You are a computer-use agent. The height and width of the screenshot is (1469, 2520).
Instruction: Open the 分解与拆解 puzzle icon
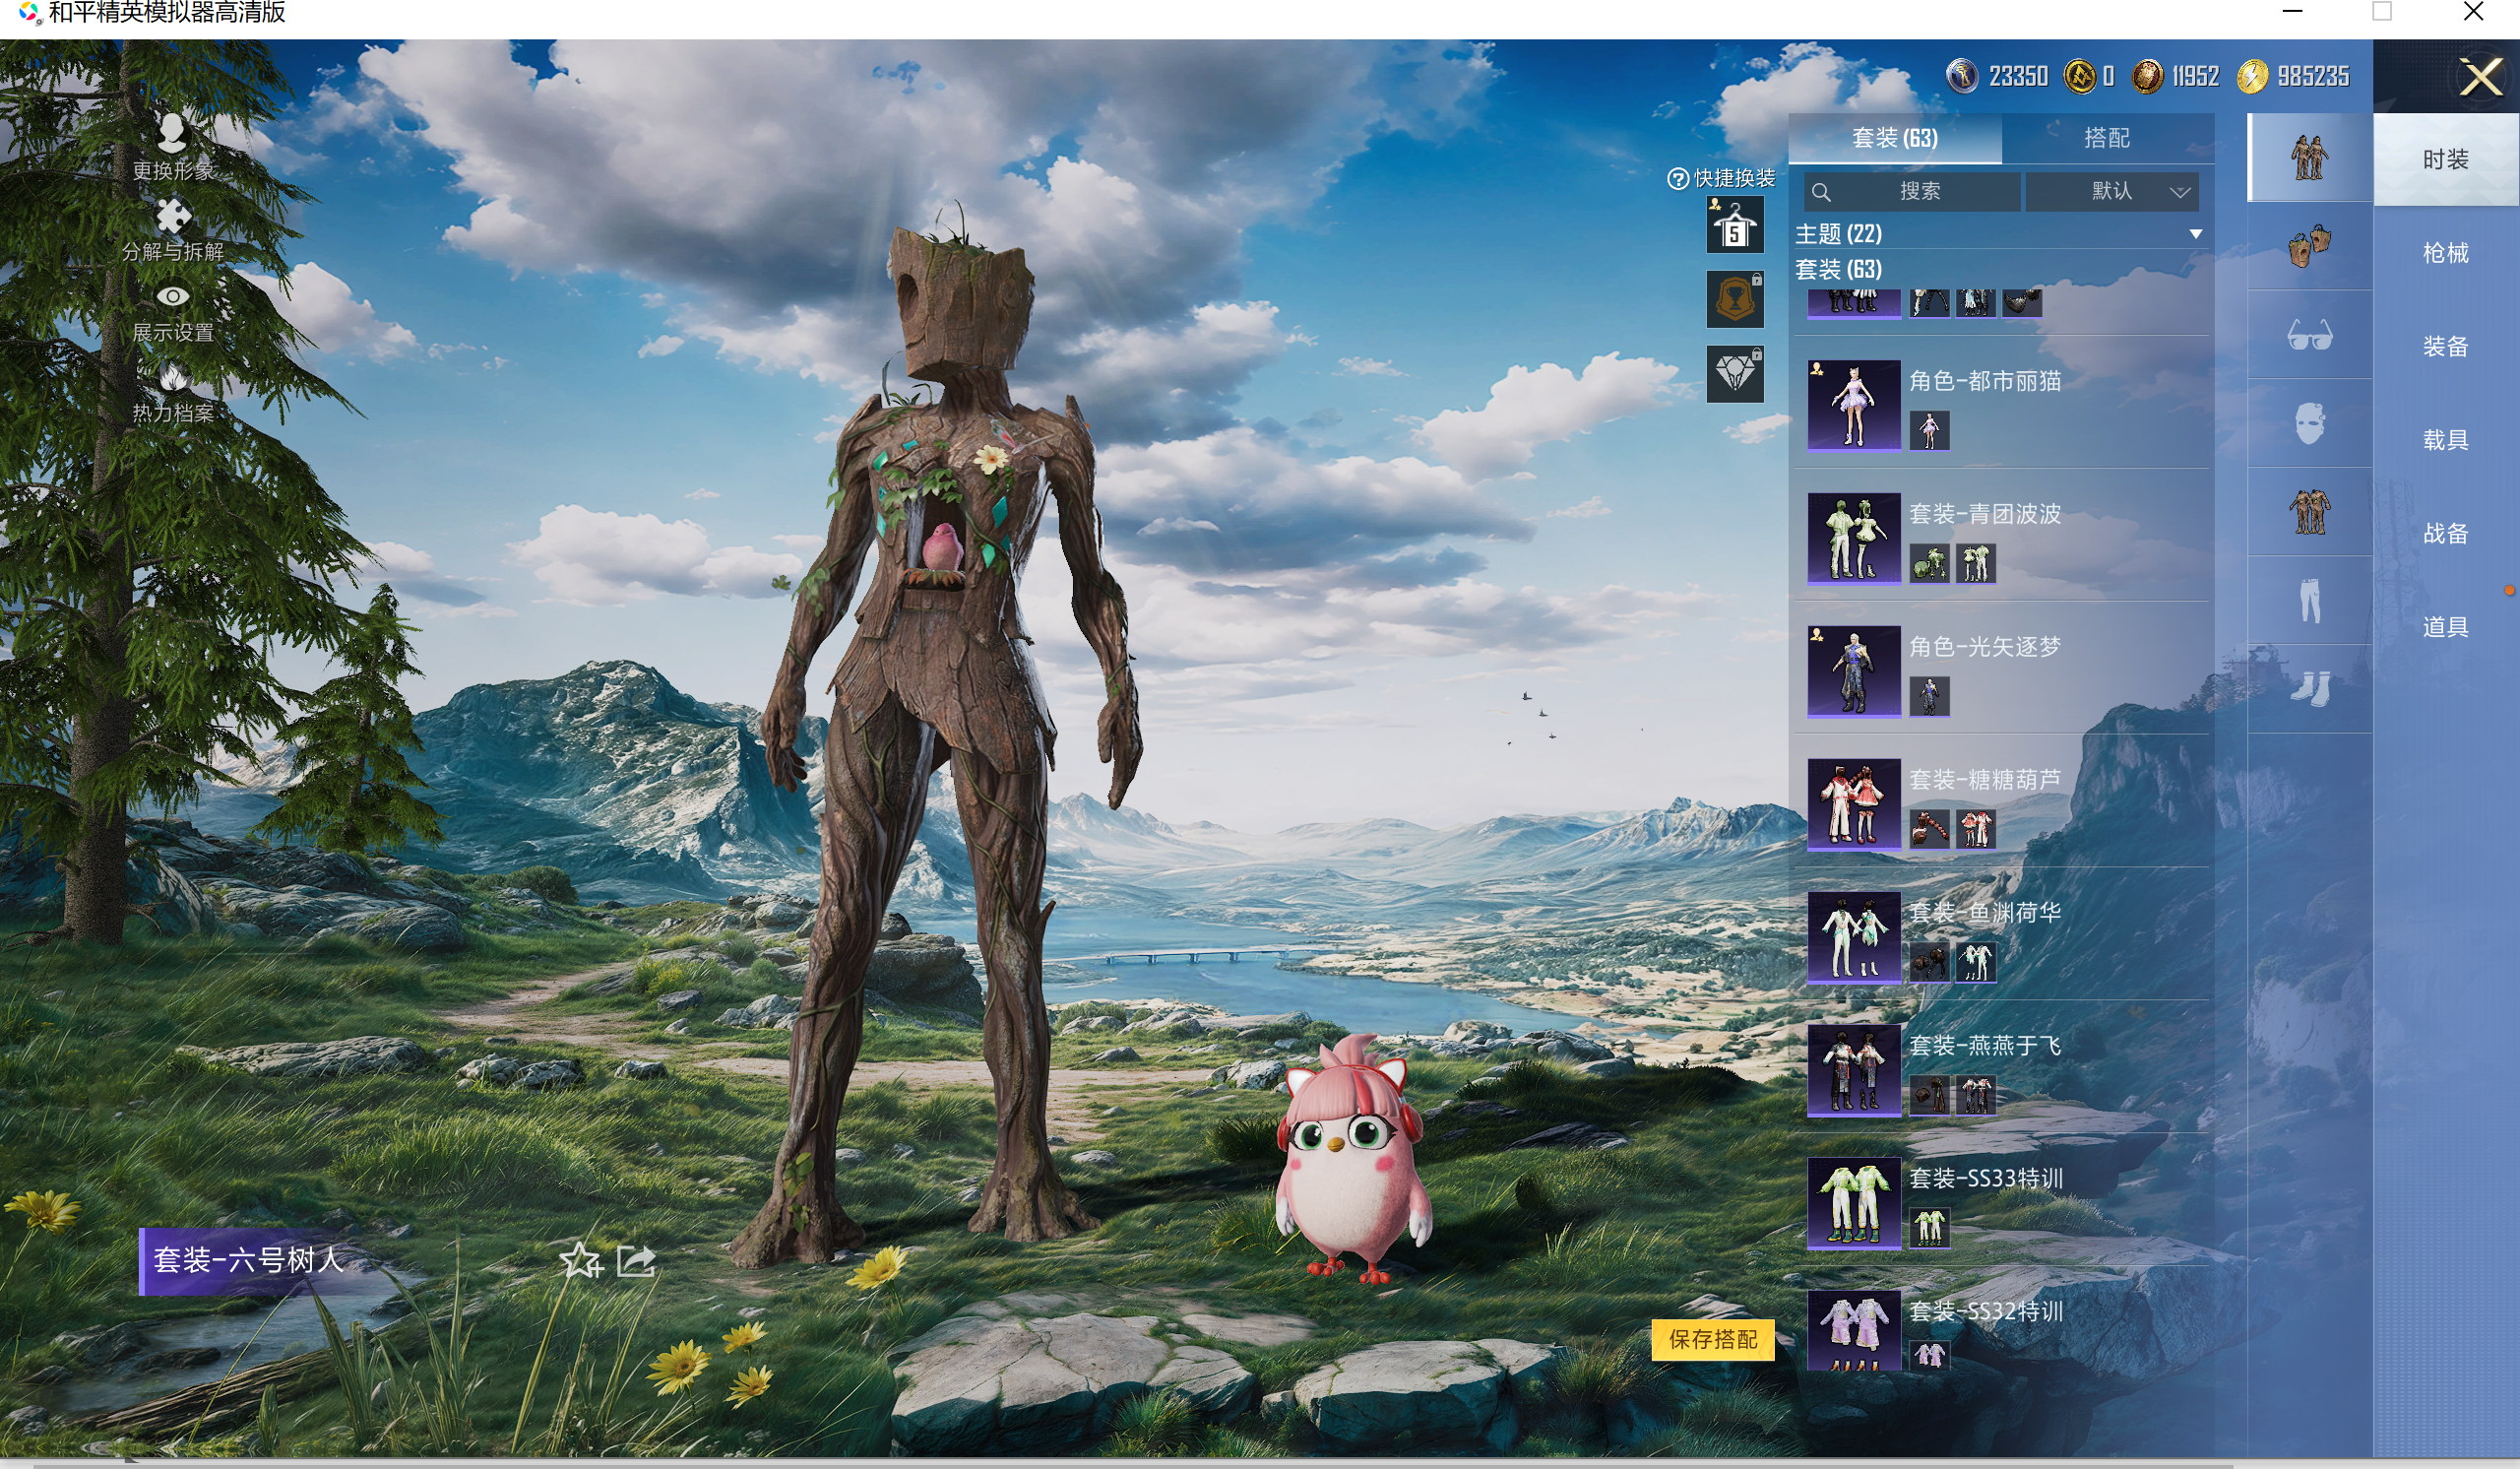[x=172, y=215]
